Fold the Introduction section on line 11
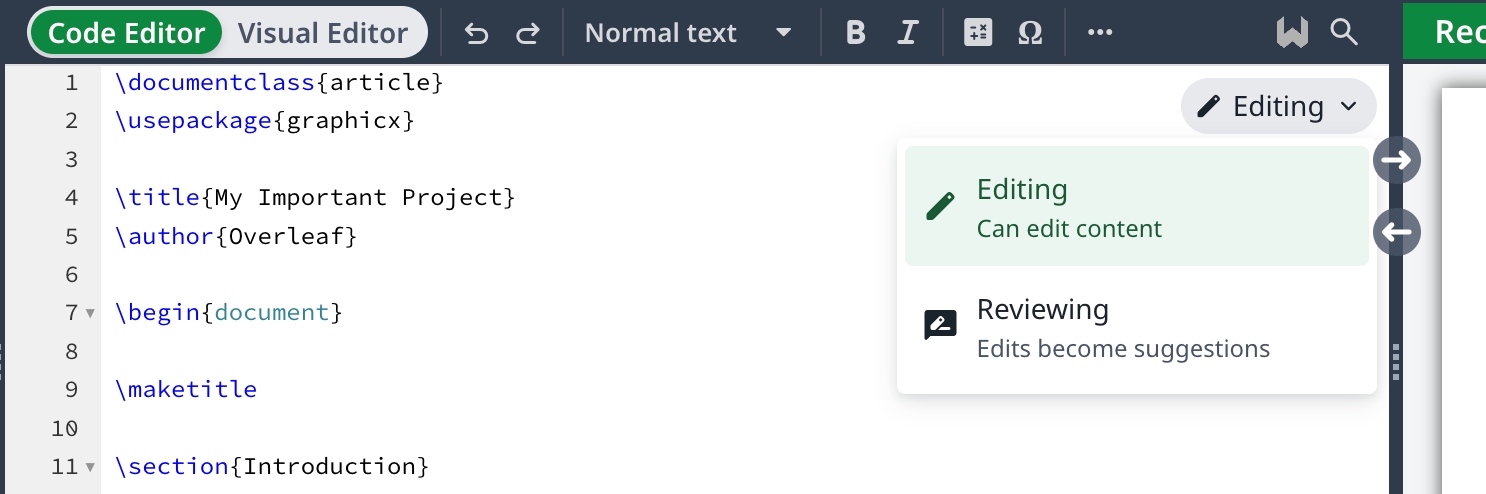This screenshot has height=494, width=1486. 90,467
